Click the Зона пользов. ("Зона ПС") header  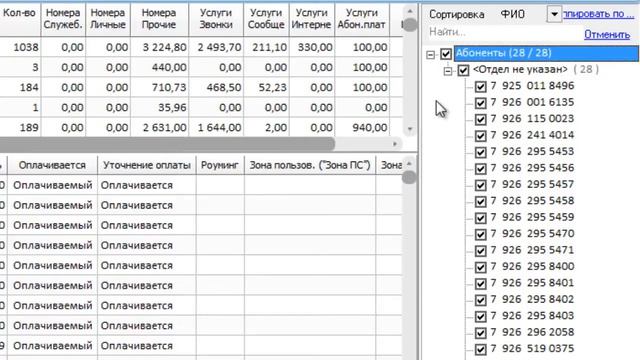point(310,165)
